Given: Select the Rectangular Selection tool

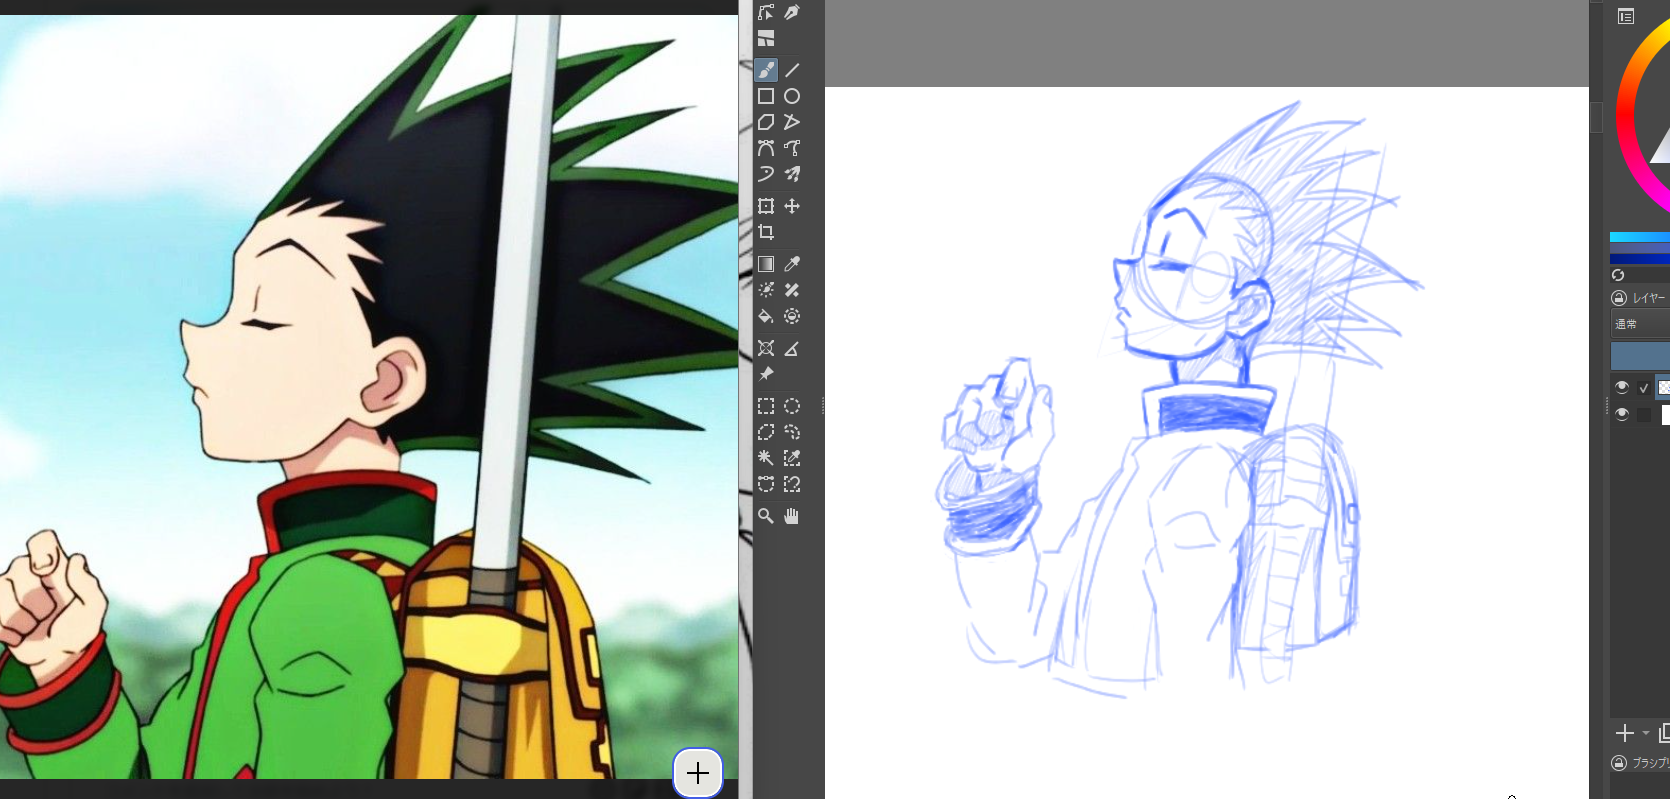Looking at the screenshot, I should (766, 406).
